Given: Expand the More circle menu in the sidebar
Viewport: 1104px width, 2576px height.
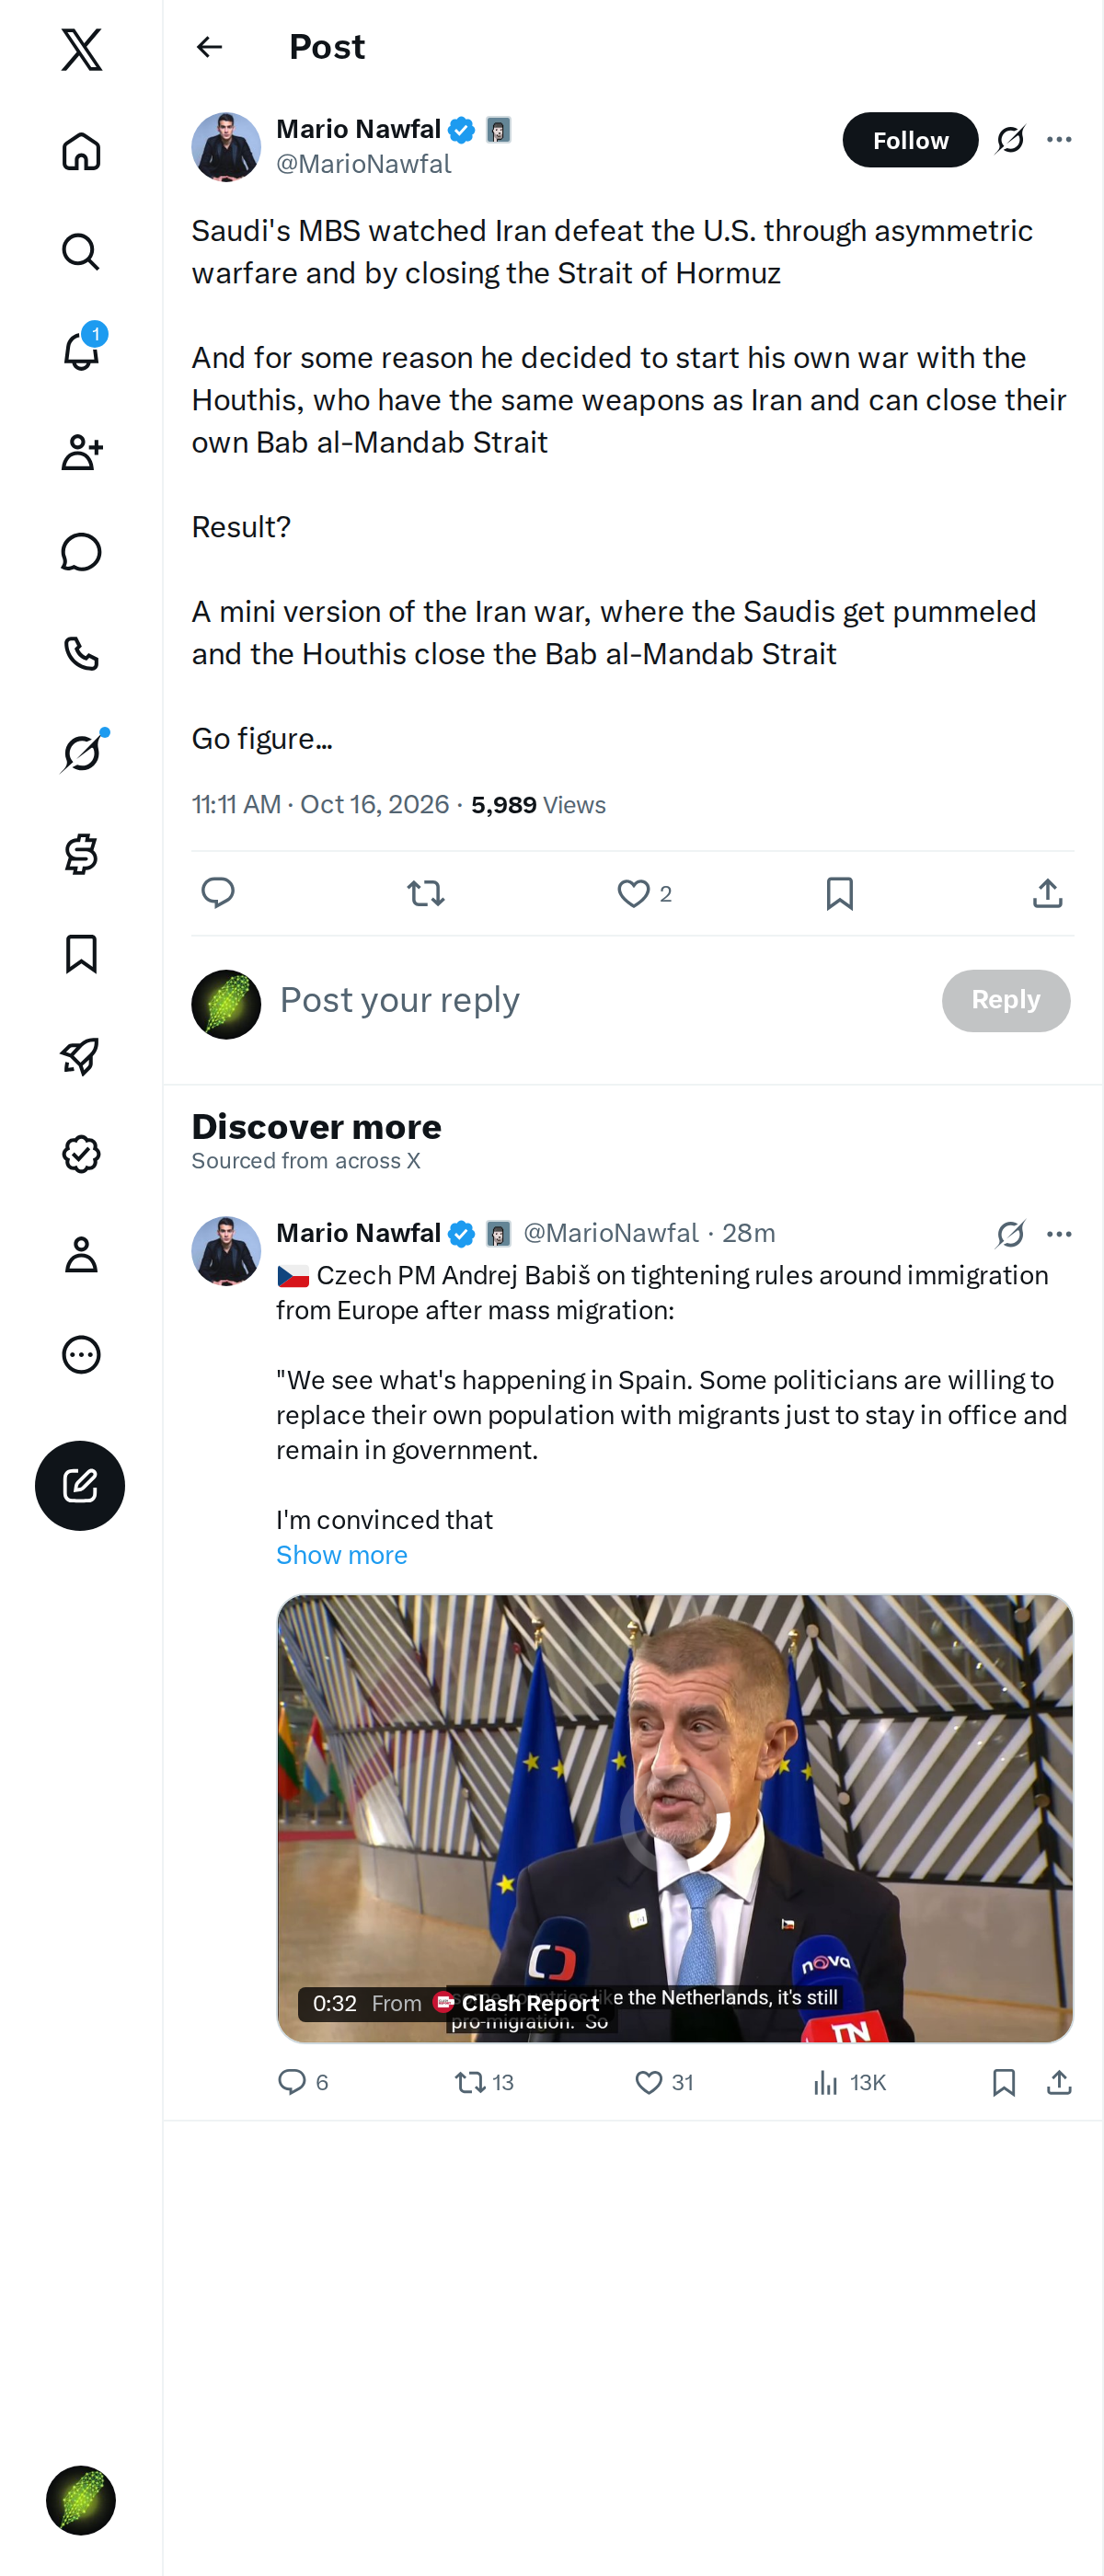Looking at the screenshot, I should pos(81,1354).
